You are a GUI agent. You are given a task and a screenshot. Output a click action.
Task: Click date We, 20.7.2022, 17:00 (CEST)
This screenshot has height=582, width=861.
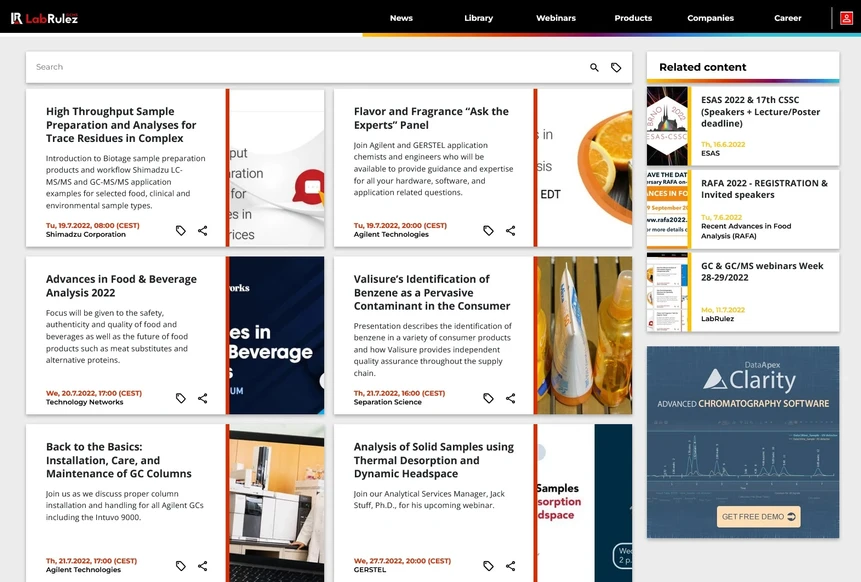(x=94, y=393)
